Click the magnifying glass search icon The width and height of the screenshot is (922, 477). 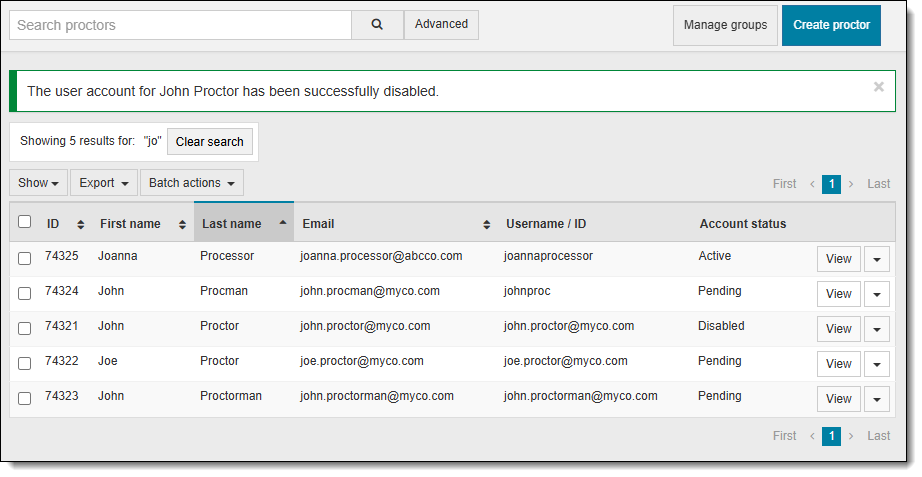pos(377,25)
